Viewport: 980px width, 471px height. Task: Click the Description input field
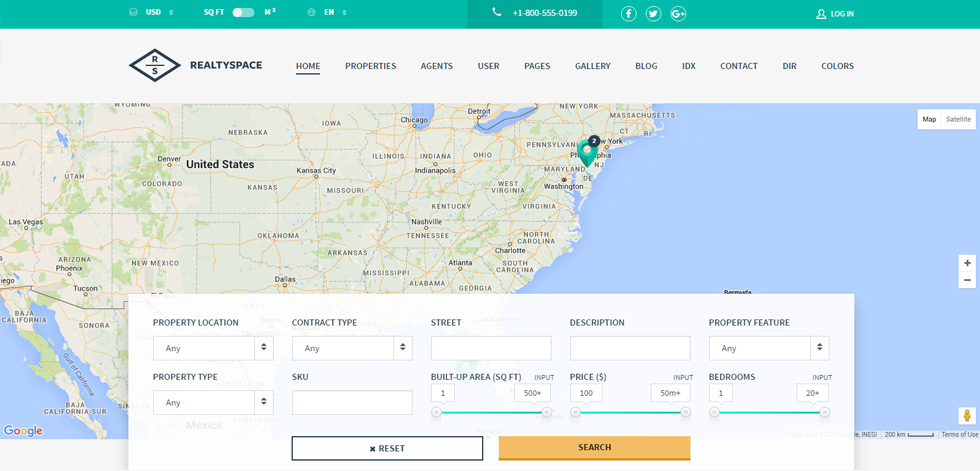(x=630, y=348)
